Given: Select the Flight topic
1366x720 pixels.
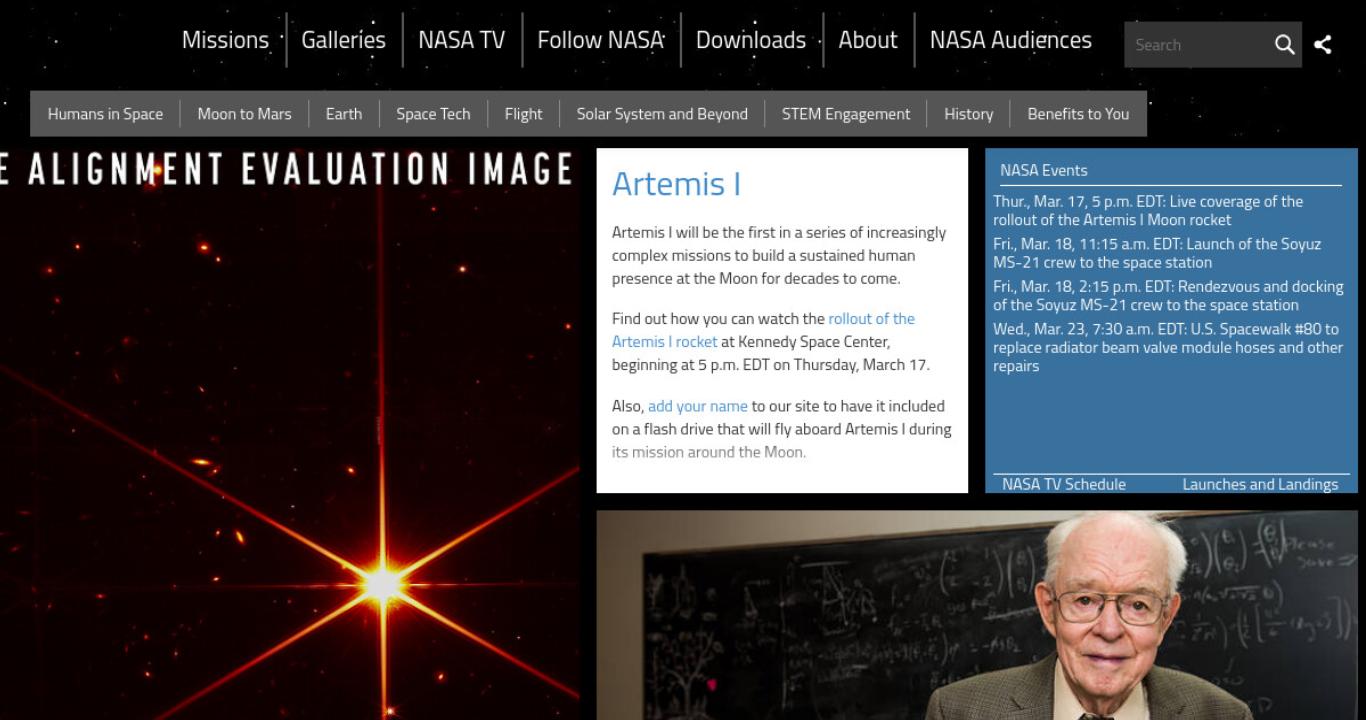Looking at the screenshot, I should tap(524, 114).
